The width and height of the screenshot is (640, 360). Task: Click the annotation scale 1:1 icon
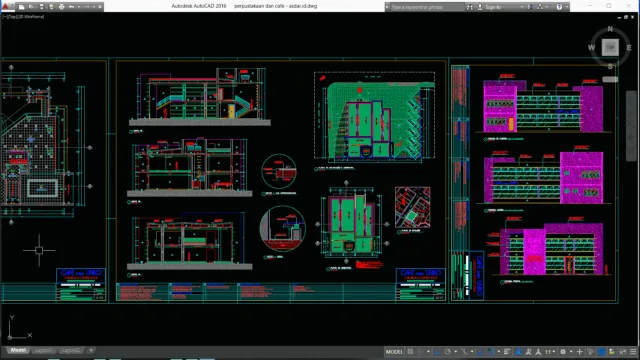pos(548,352)
